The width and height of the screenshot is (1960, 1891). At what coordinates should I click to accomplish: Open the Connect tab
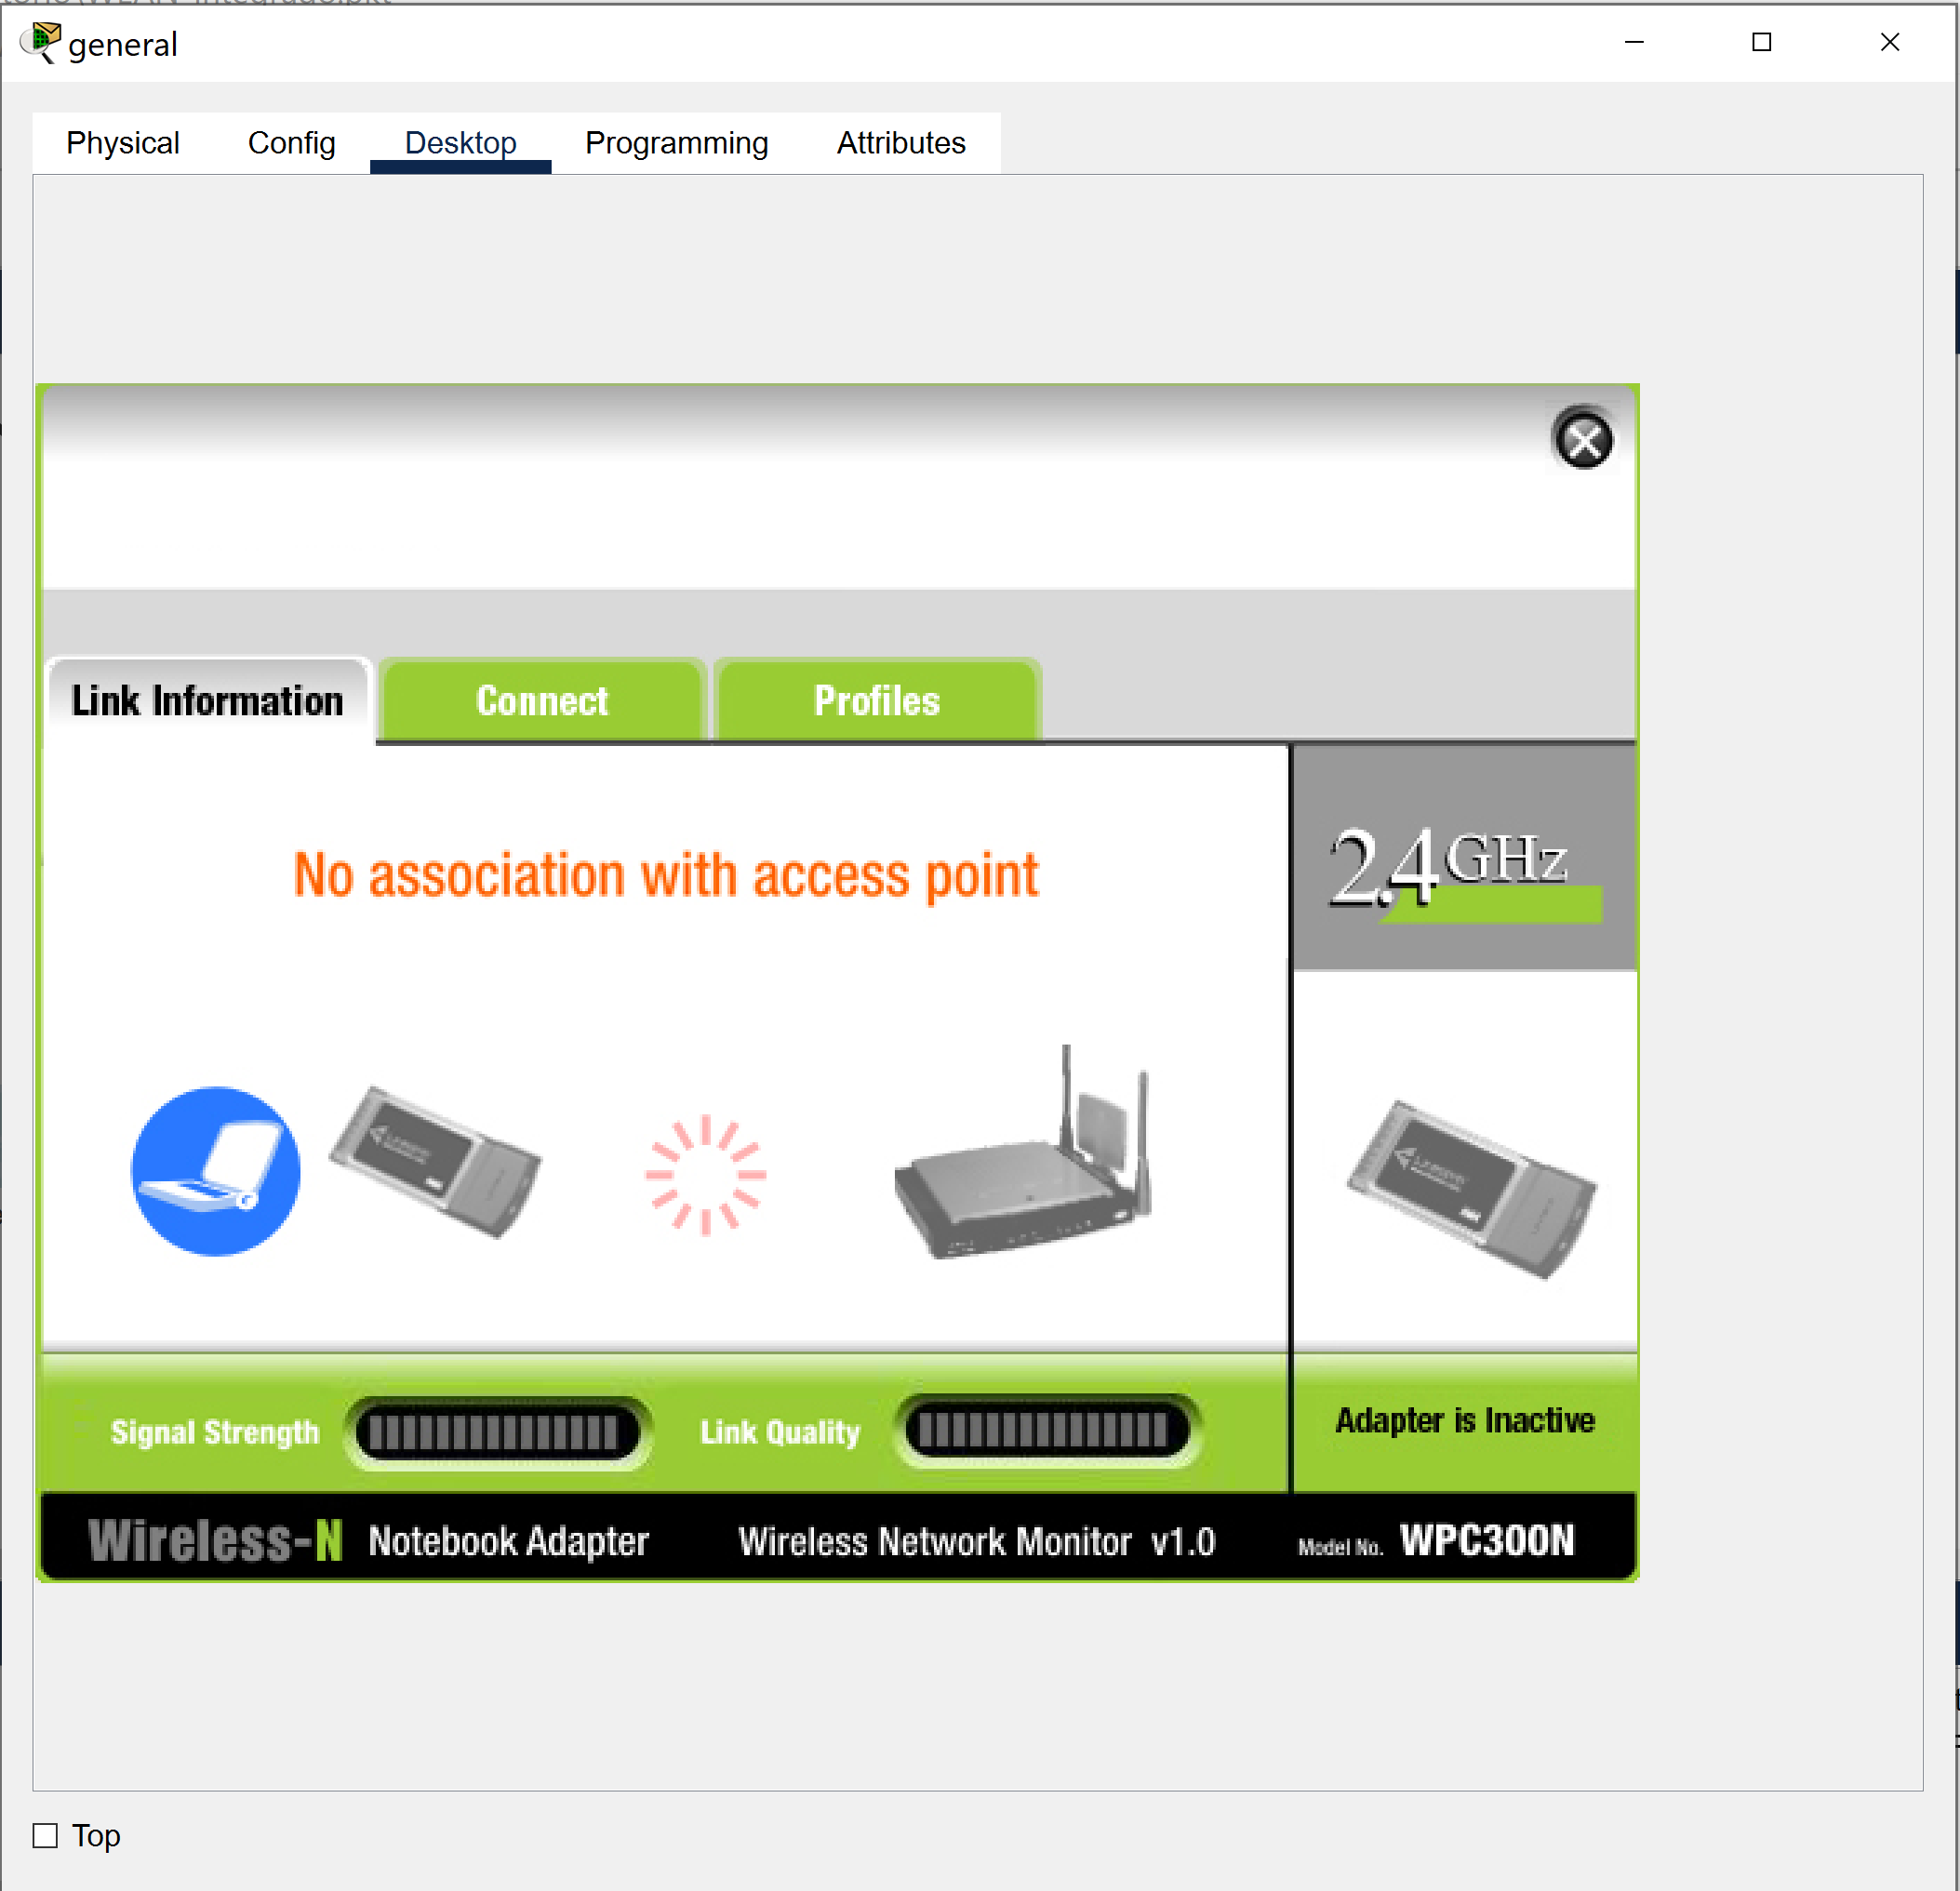(542, 701)
